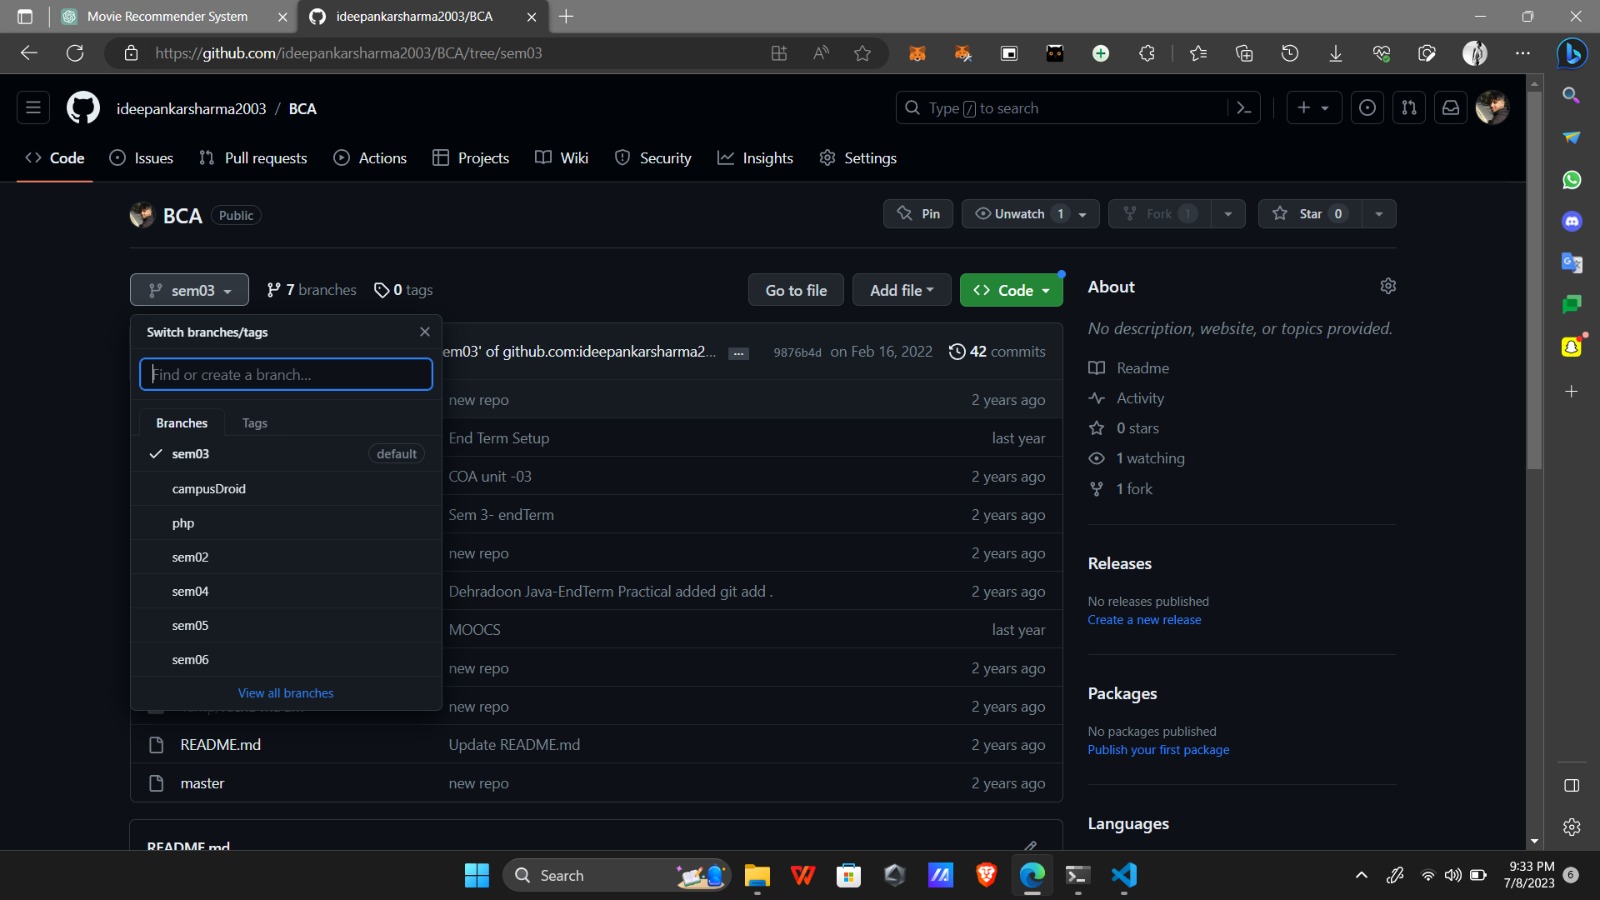Click Create a new release link
This screenshot has width=1600, height=900.
pyautogui.click(x=1144, y=620)
